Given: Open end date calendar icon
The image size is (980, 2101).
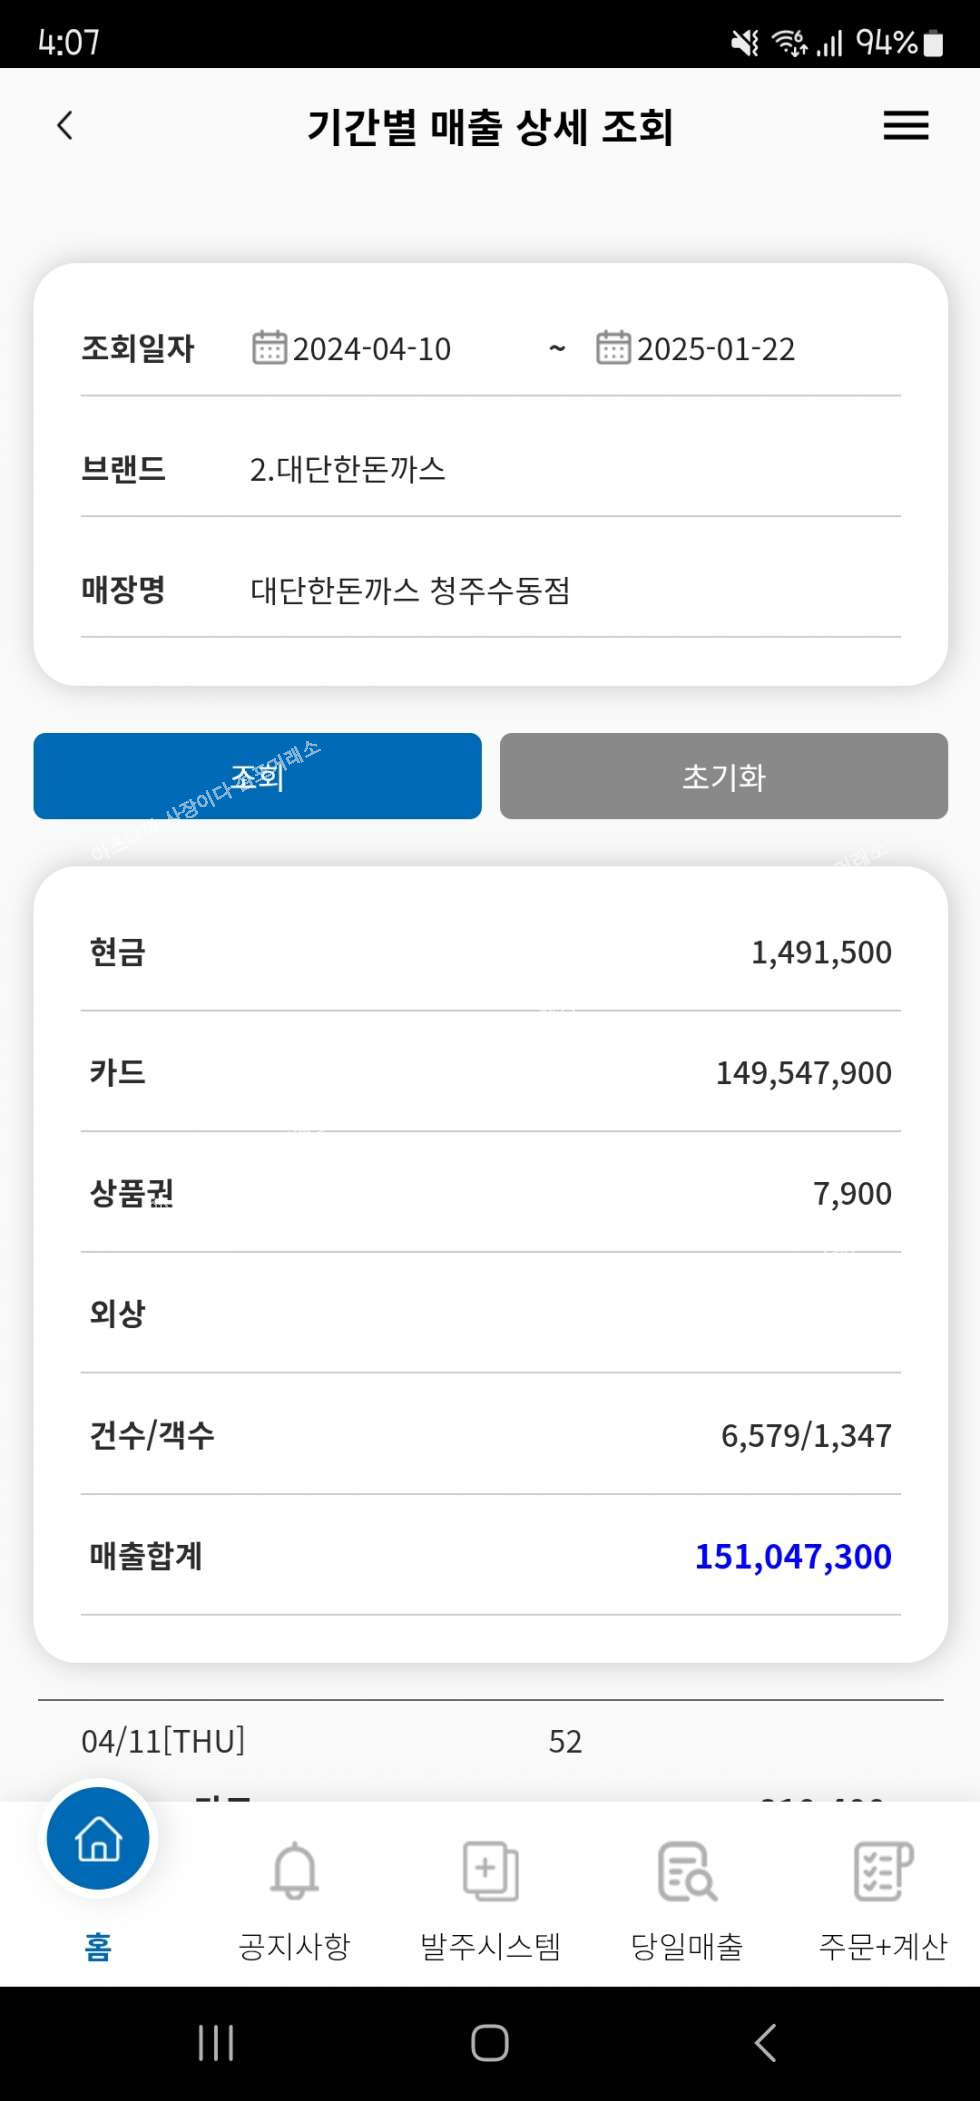Looking at the screenshot, I should (x=613, y=348).
